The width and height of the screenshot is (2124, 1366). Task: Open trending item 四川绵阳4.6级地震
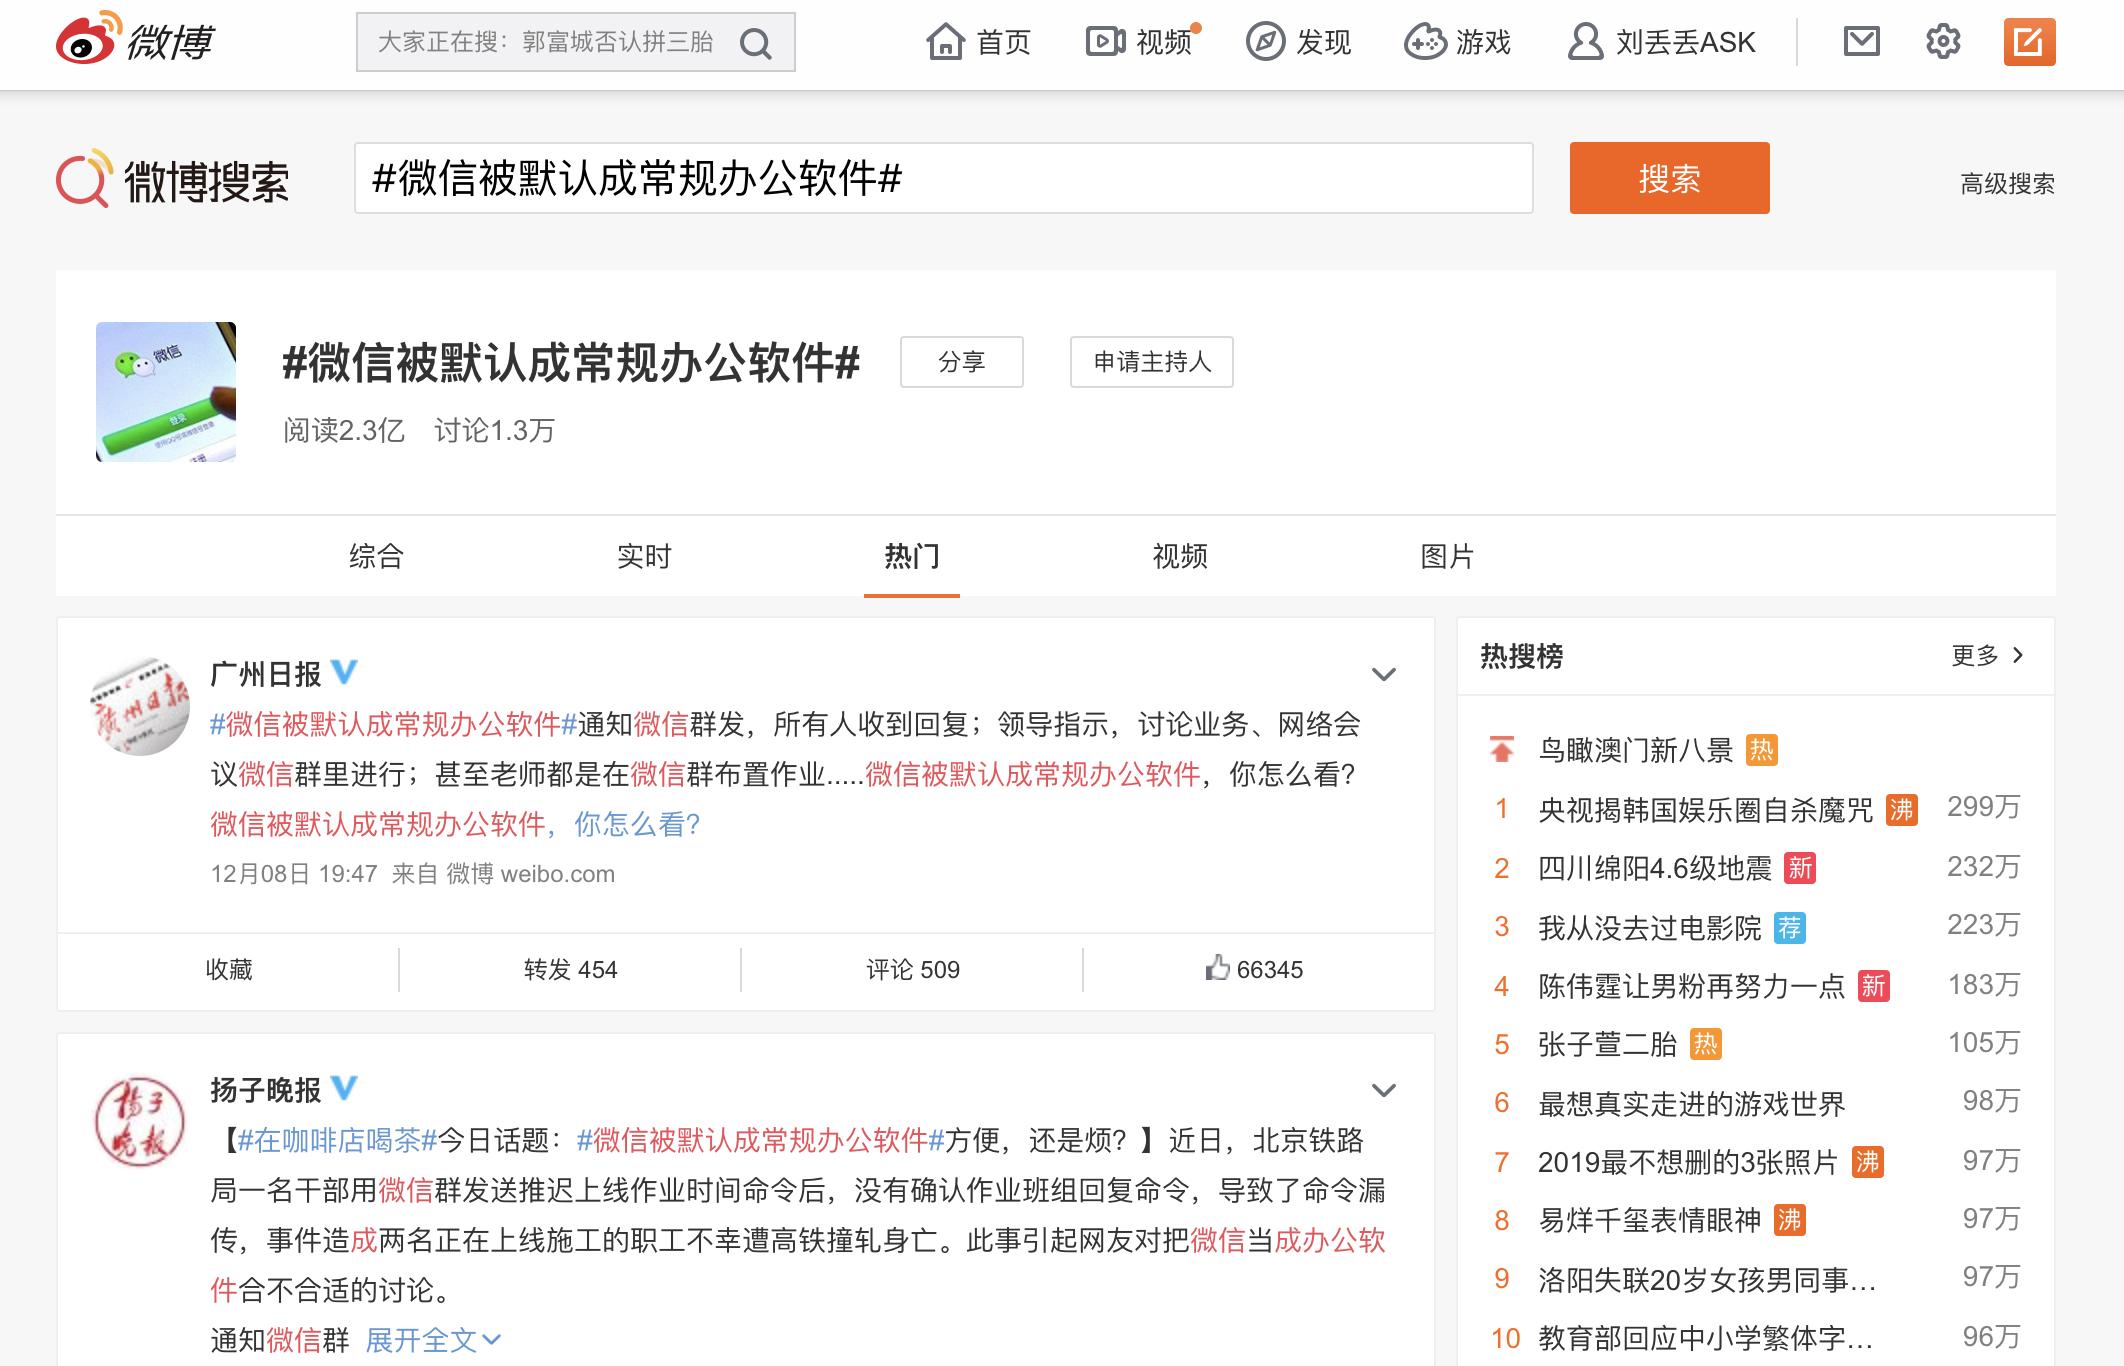point(1655,868)
